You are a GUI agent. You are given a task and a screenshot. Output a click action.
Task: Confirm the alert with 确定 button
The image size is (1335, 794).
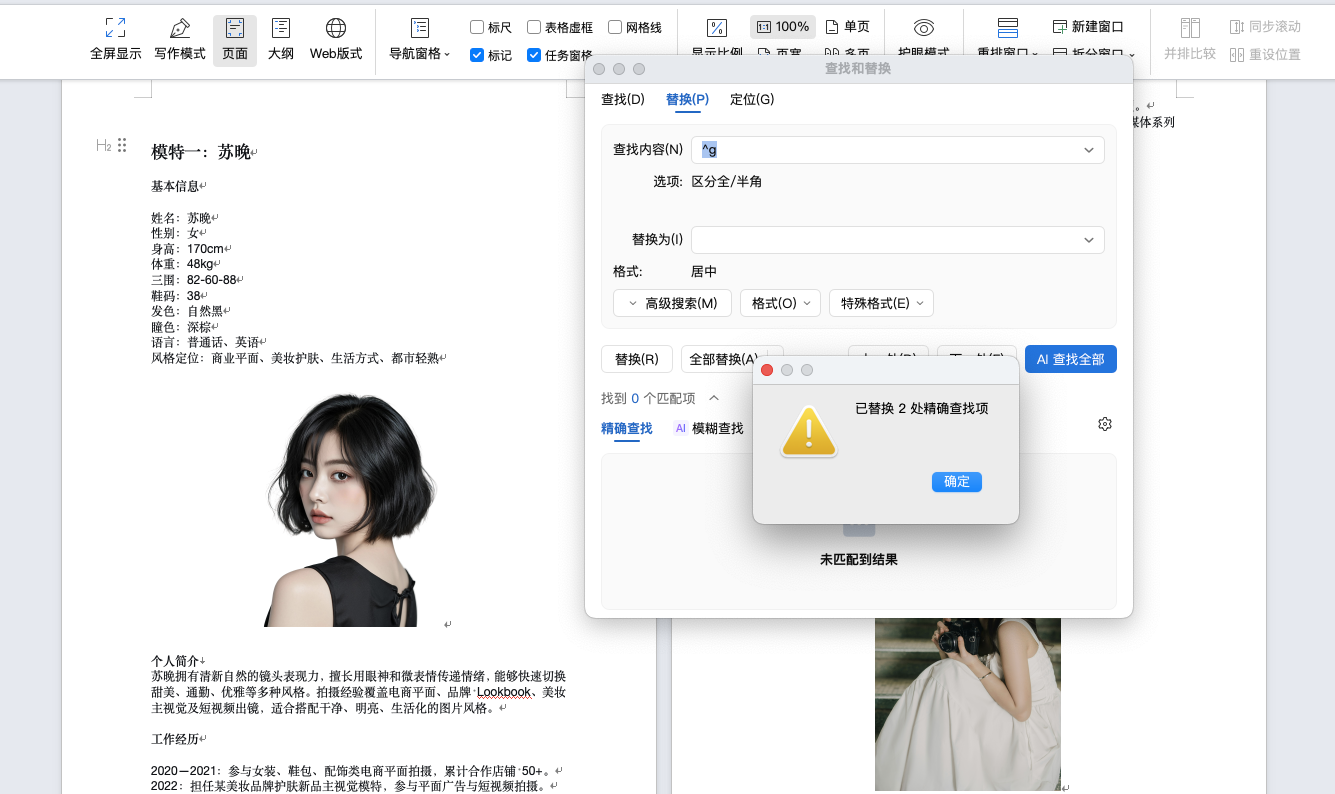pyautogui.click(x=957, y=482)
